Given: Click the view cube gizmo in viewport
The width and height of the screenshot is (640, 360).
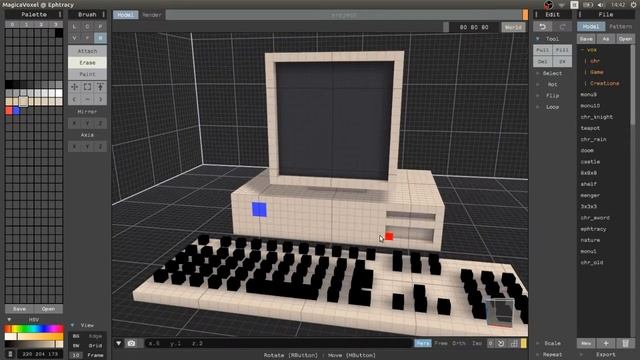Looking at the screenshot, I should [500, 312].
